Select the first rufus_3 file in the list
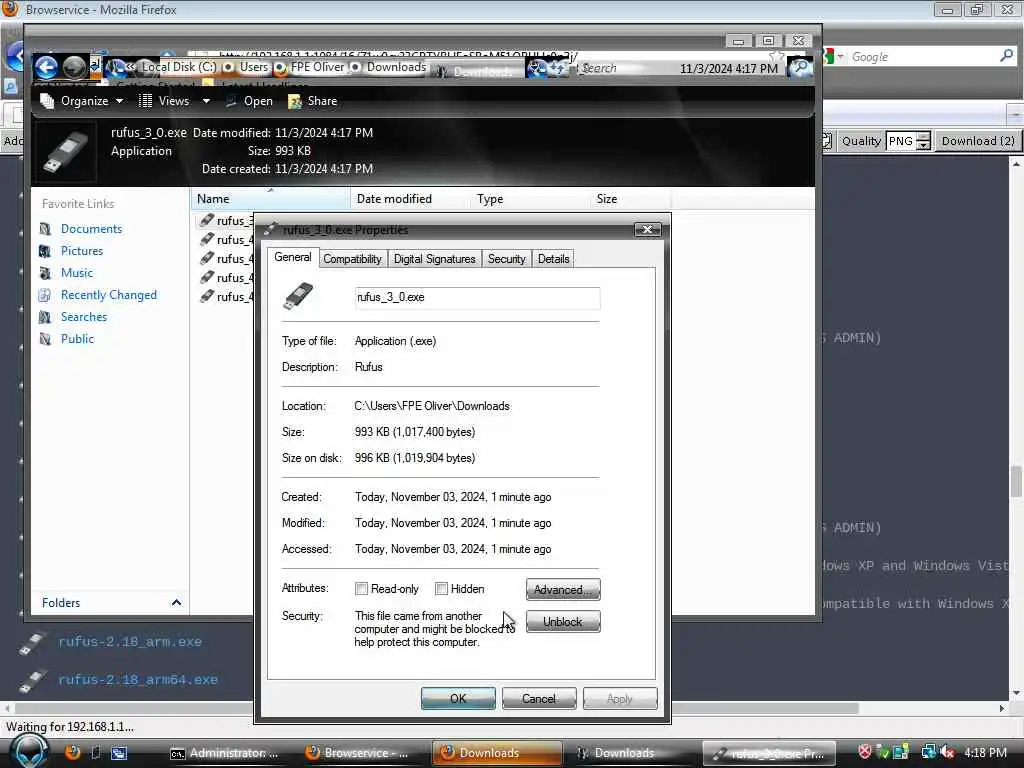Screen dimensions: 1024x768 pyautogui.click(x=226, y=221)
